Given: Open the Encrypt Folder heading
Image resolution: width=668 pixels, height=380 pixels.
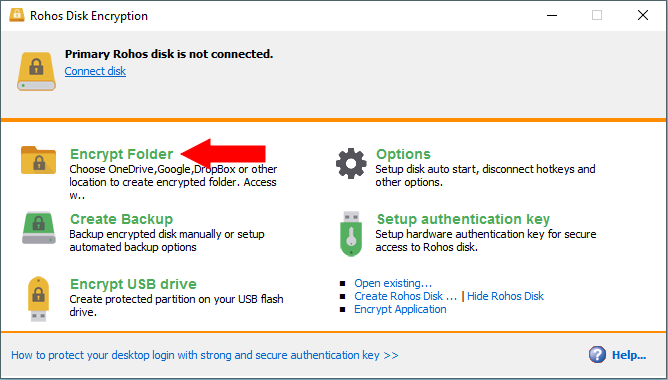Looking at the screenshot, I should (x=121, y=154).
